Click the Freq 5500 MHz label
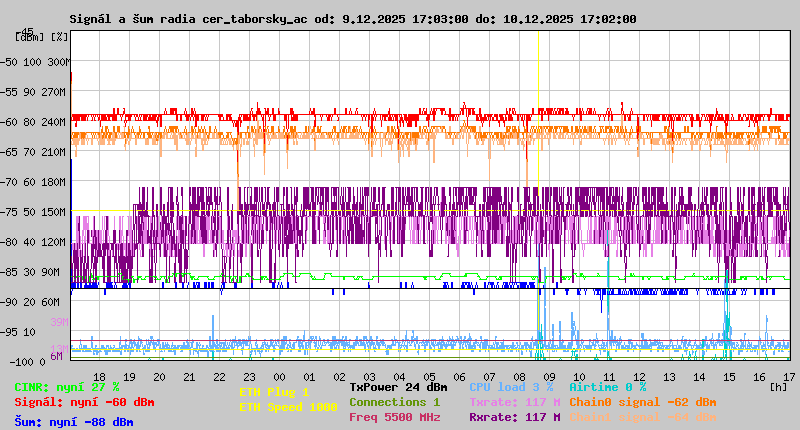This screenshot has height=430, width=800. pos(394,417)
